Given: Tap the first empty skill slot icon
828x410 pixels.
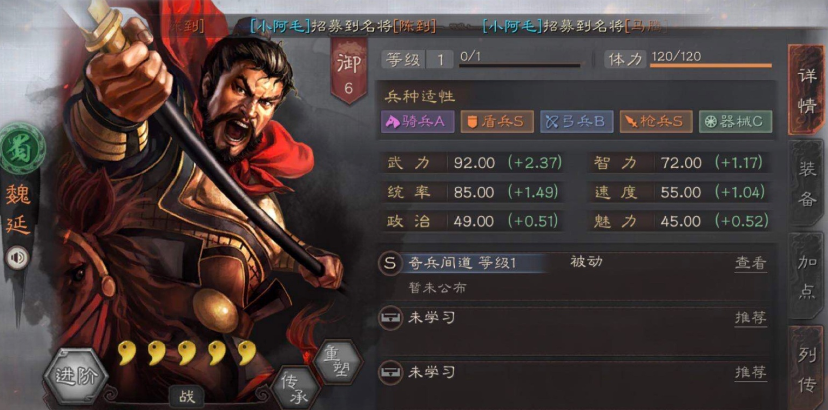Looking at the screenshot, I should tap(390, 318).
